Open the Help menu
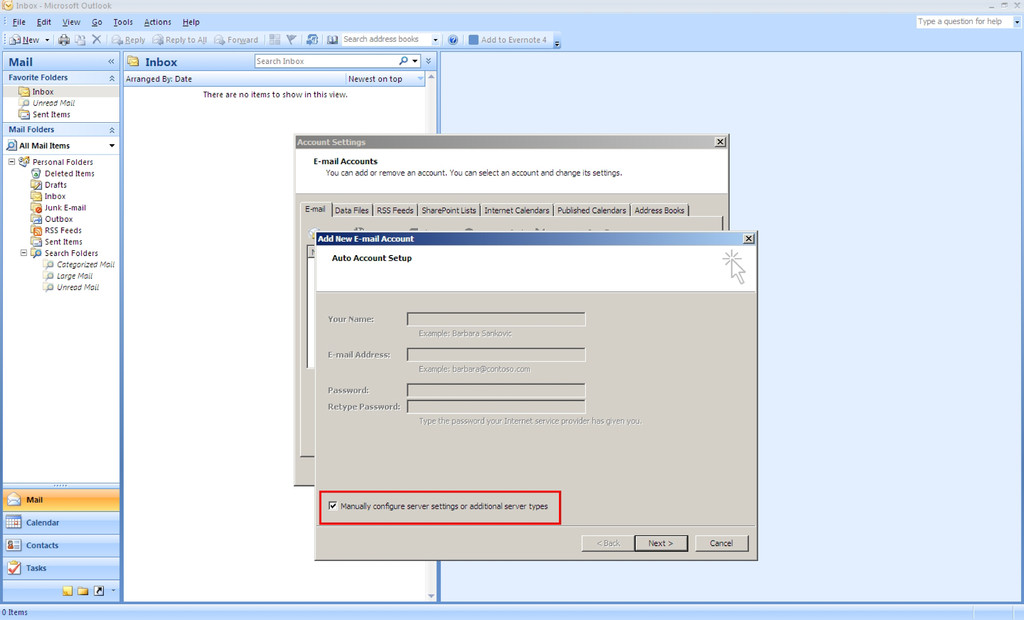This screenshot has height=620, width=1024. click(191, 22)
